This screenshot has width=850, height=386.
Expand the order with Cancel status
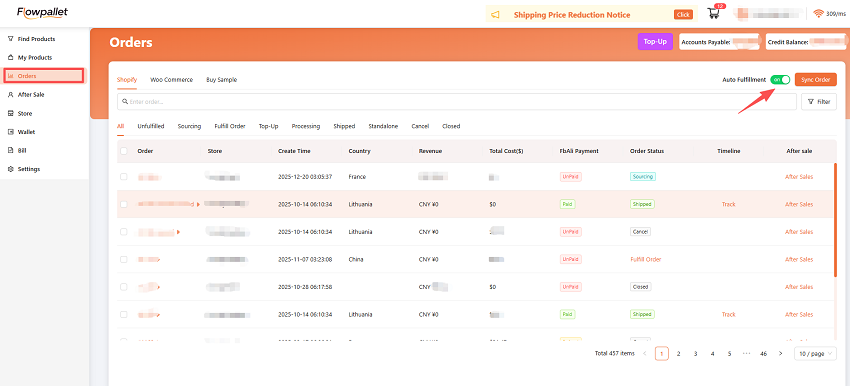click(178, 232)
